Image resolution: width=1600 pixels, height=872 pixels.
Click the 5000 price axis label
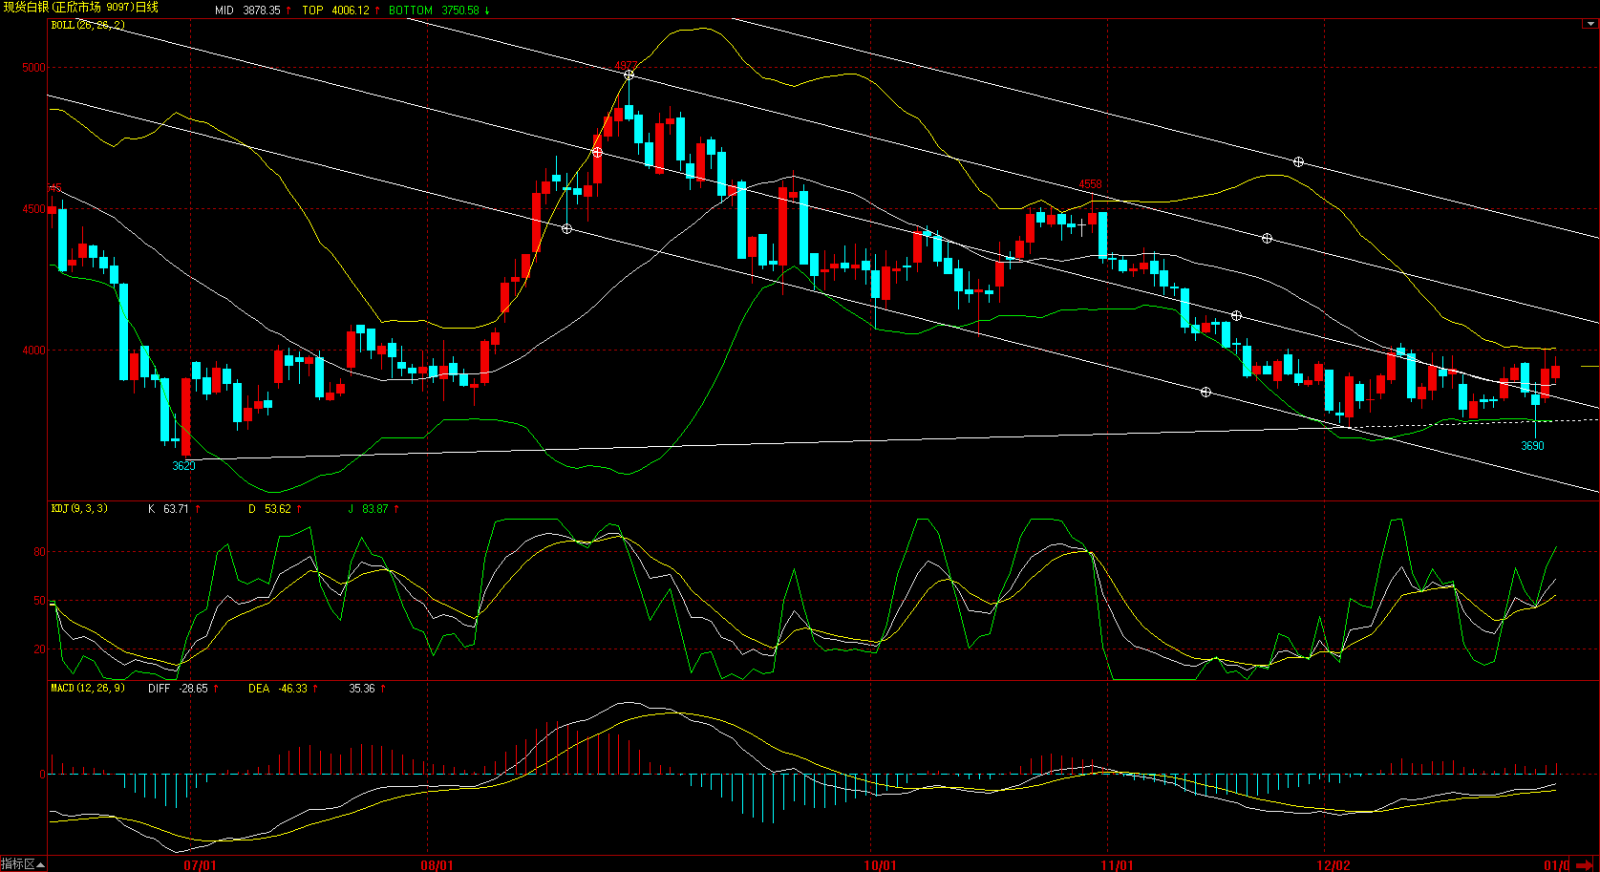point(34,68)
